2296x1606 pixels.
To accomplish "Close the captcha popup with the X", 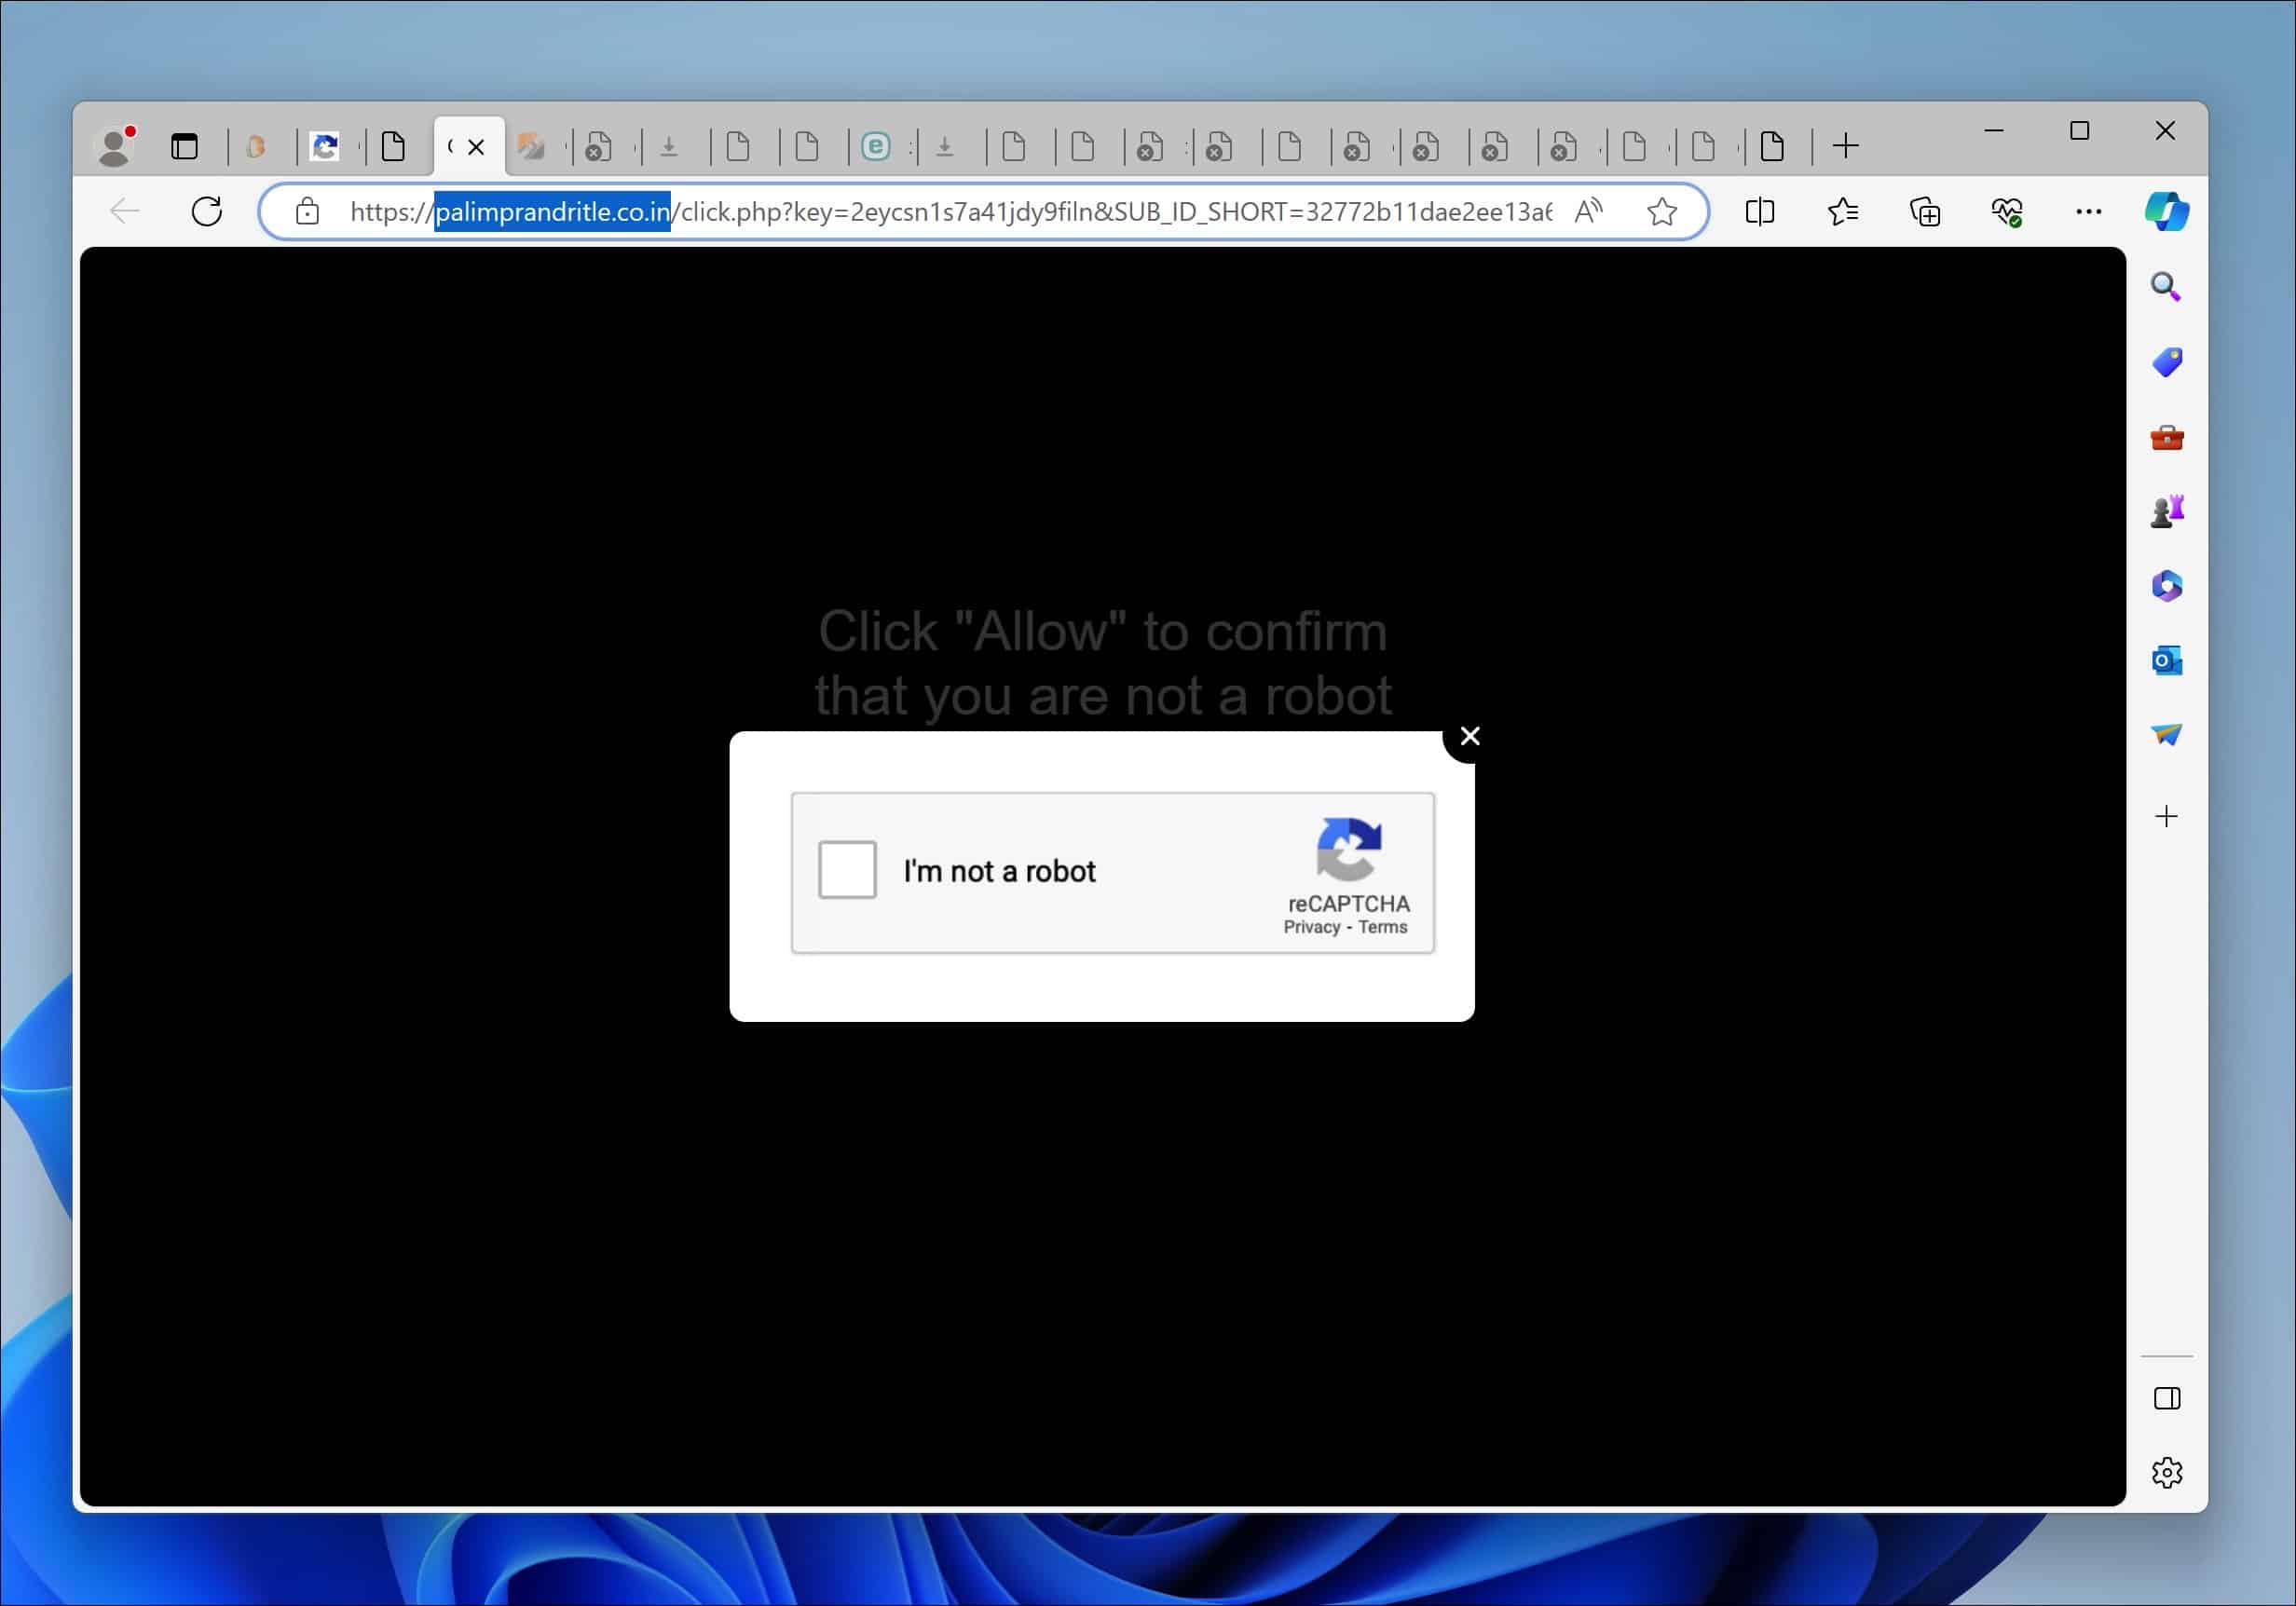I will tap(1469, 736).
